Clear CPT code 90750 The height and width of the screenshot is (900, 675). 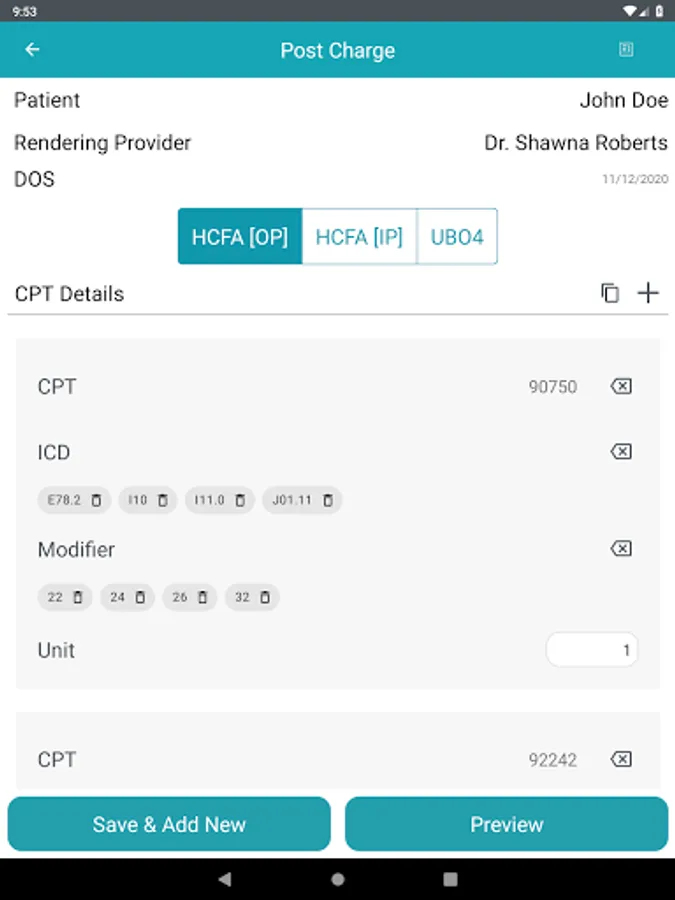(621, 386)
